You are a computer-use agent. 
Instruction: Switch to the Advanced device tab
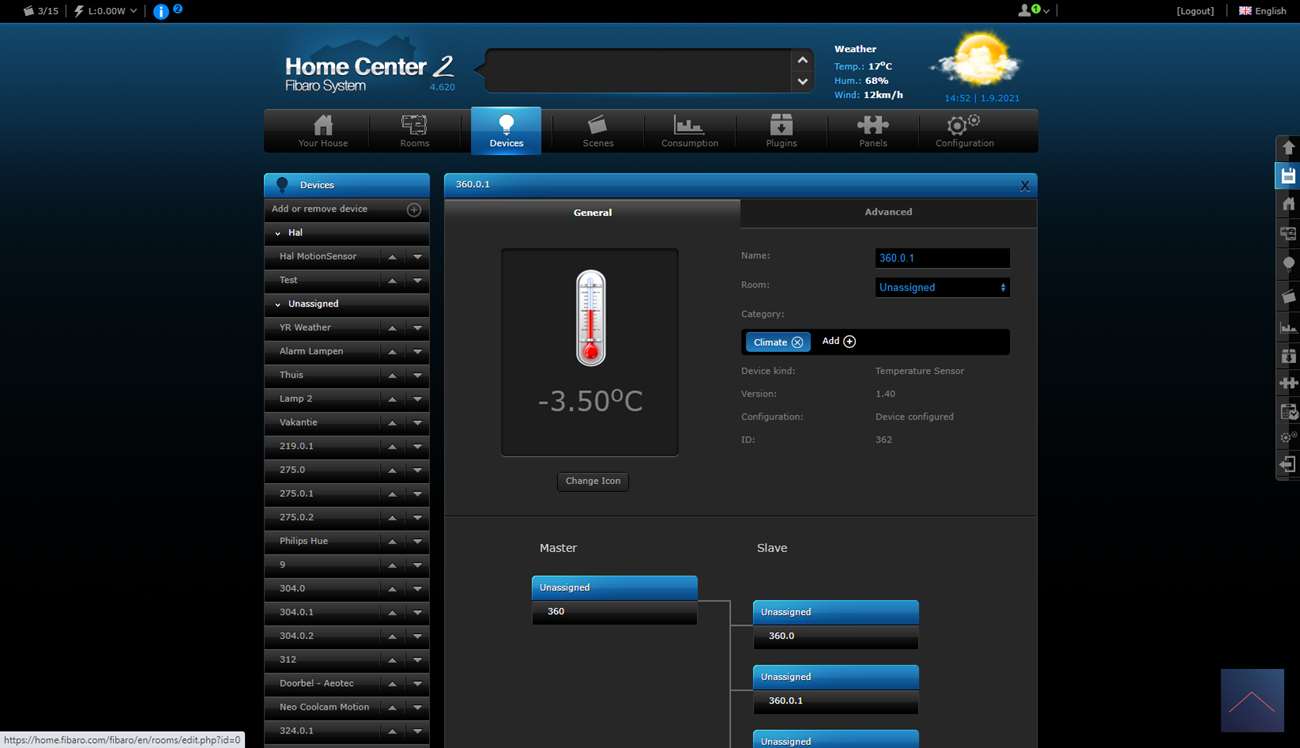tap(888, 212)
